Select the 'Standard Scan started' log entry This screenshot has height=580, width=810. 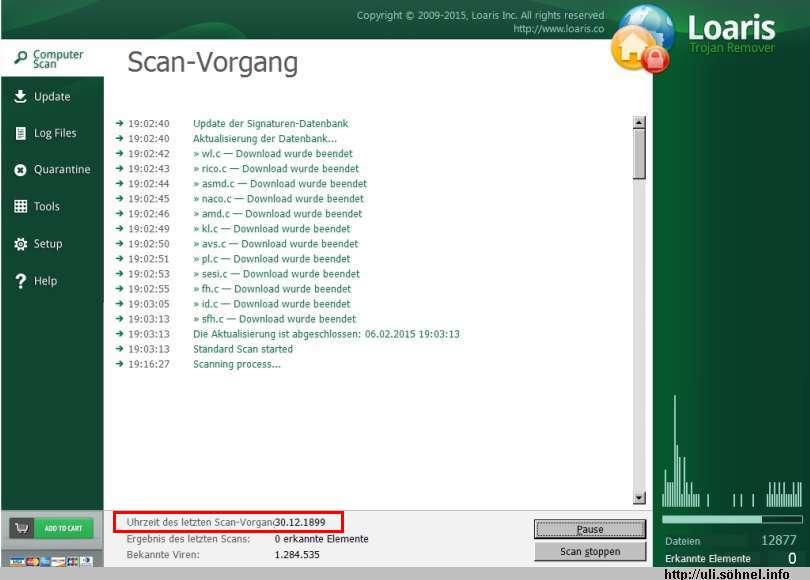tap(243, 349)
